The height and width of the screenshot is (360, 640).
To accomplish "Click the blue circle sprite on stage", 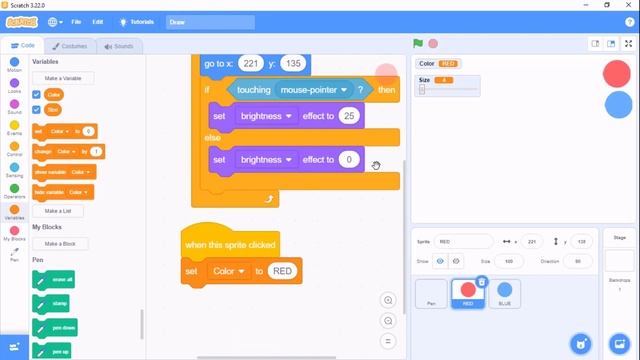I will point(618,105).
